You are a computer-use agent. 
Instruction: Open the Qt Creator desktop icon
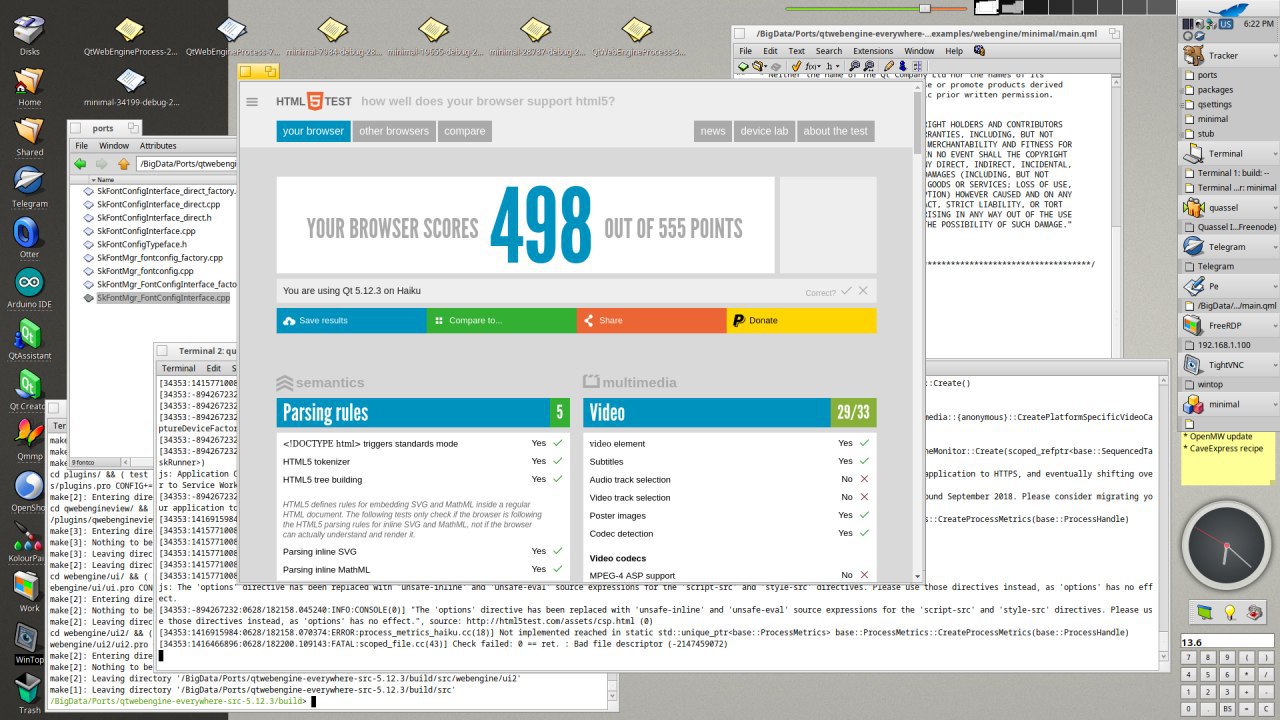click(30, 388)
